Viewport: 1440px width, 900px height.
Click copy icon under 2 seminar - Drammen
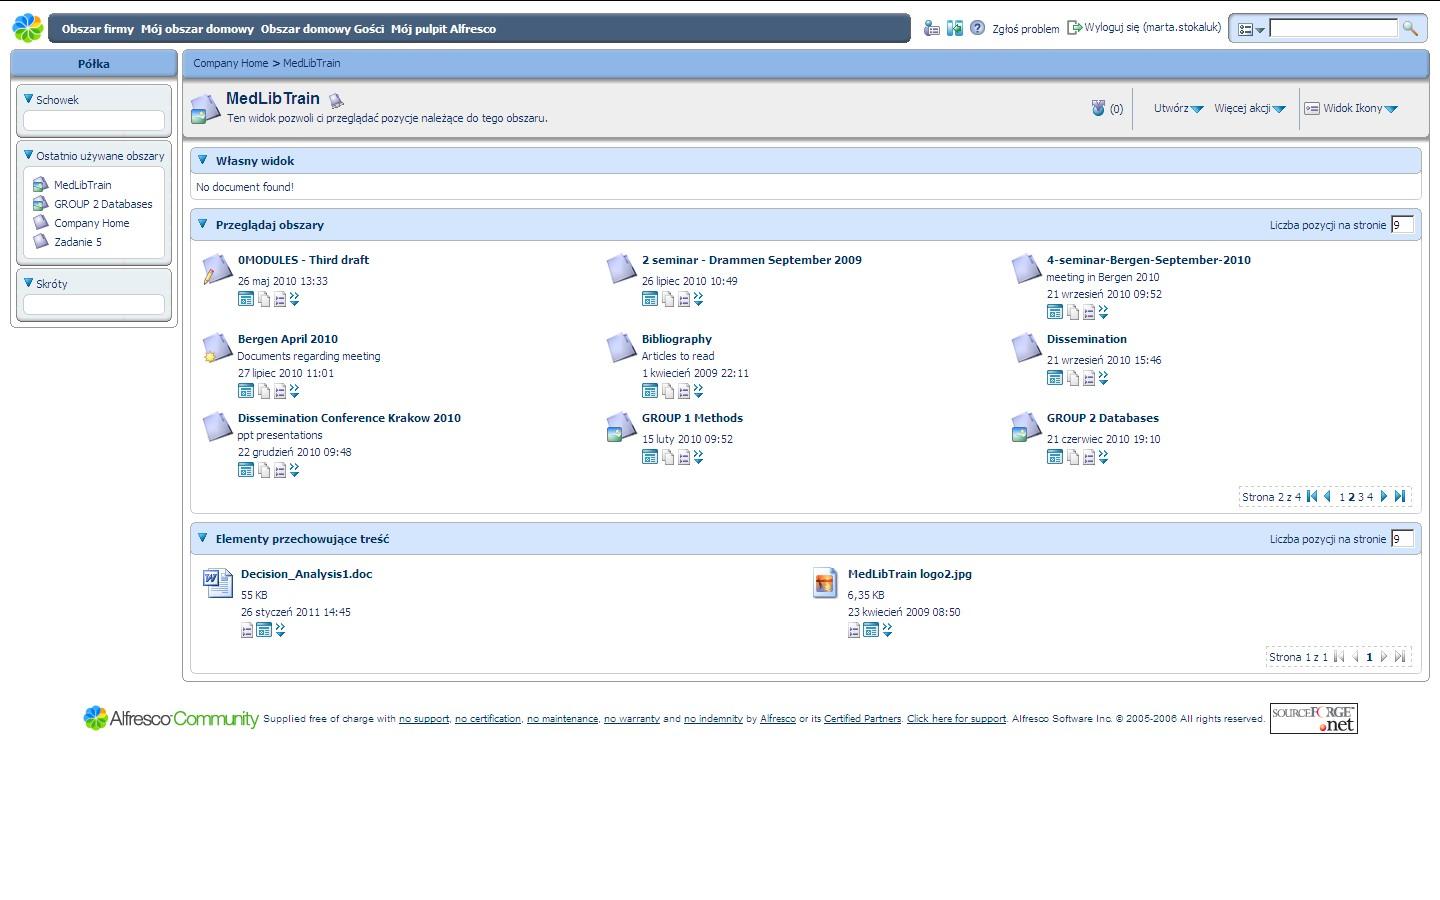[668, 299]
